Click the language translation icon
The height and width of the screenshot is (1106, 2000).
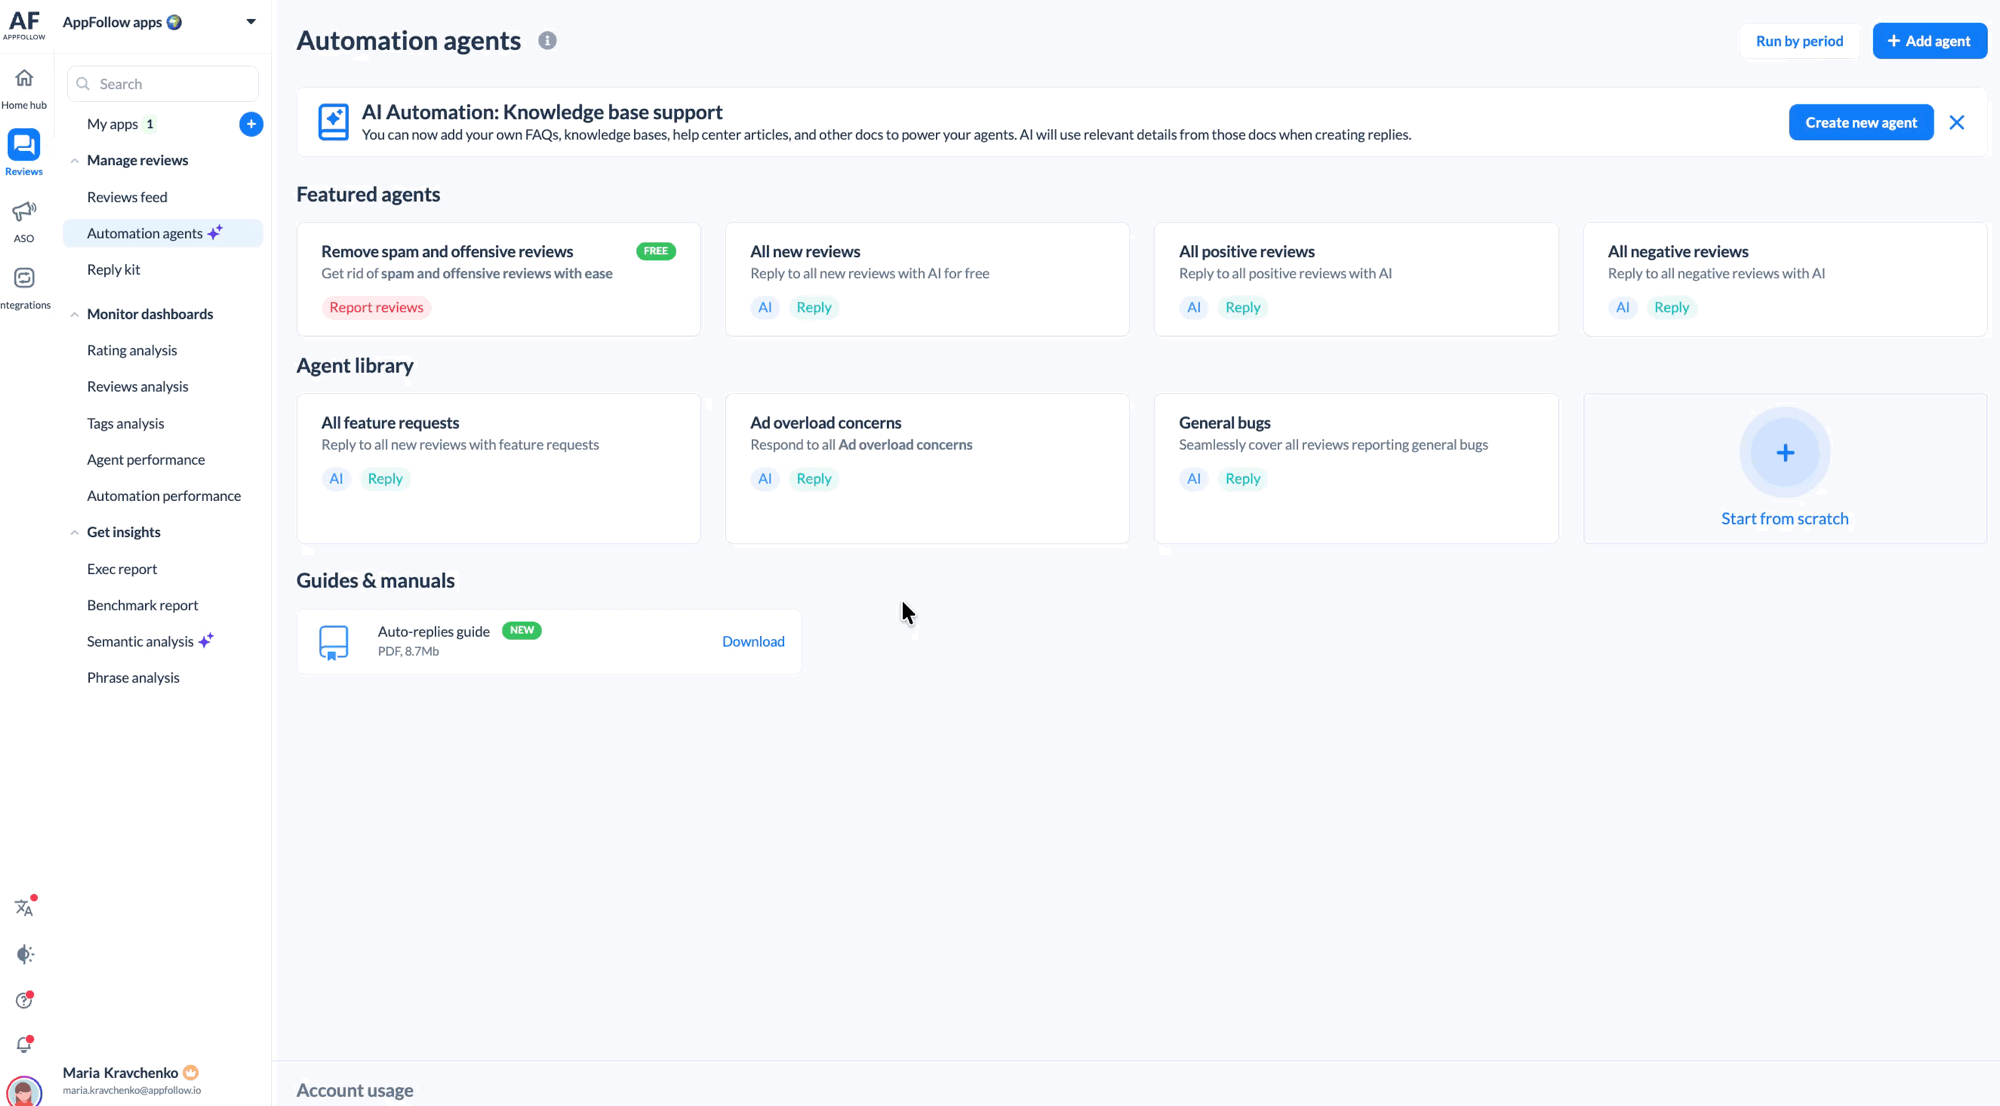pos(25,907)
